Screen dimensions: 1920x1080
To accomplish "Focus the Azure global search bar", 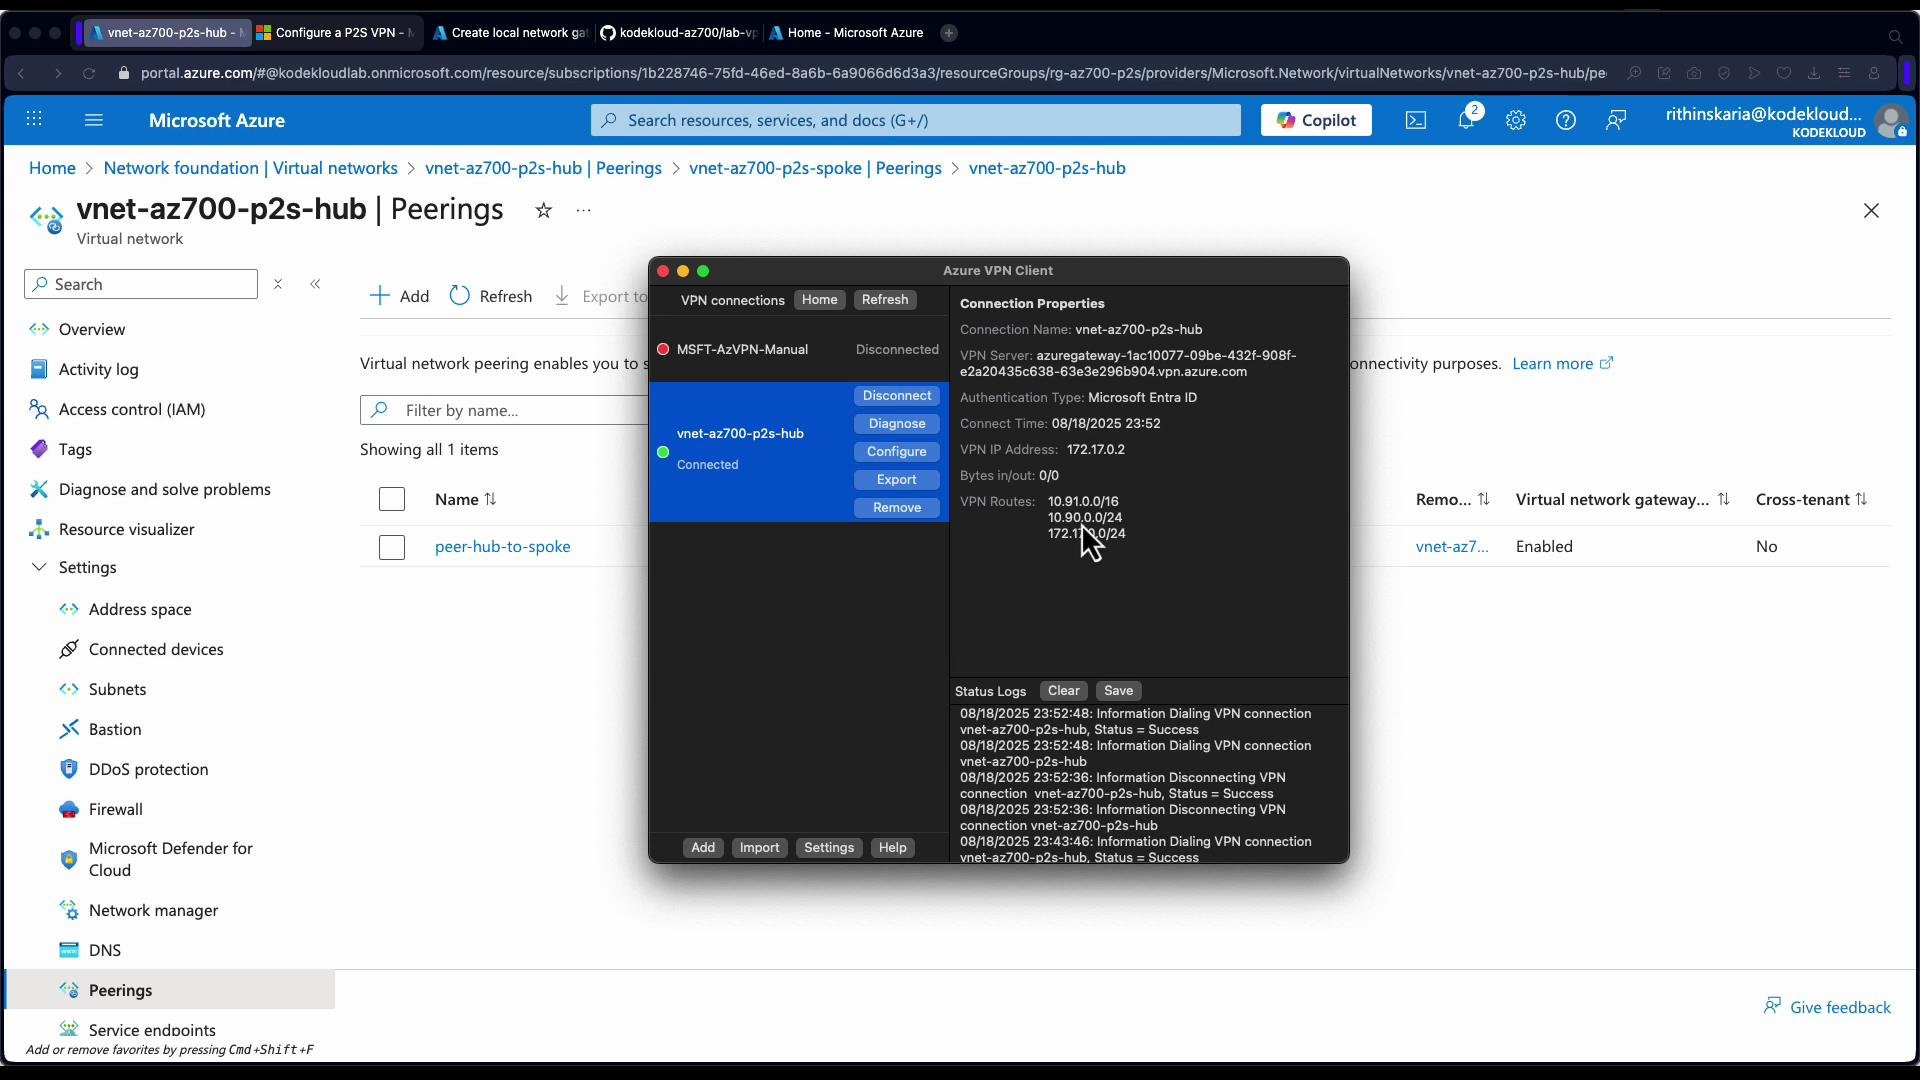I will click(915, 120).
